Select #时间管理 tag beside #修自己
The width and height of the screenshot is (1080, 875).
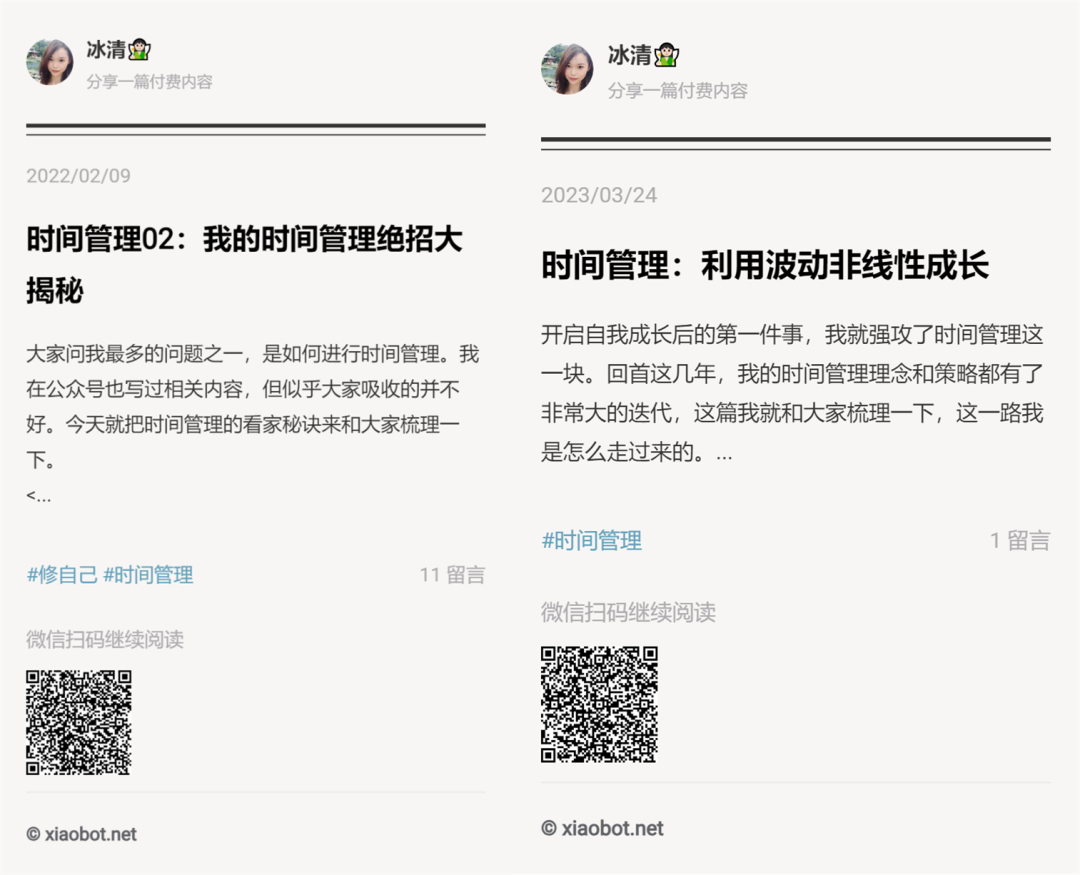click(x=148, y=575)
